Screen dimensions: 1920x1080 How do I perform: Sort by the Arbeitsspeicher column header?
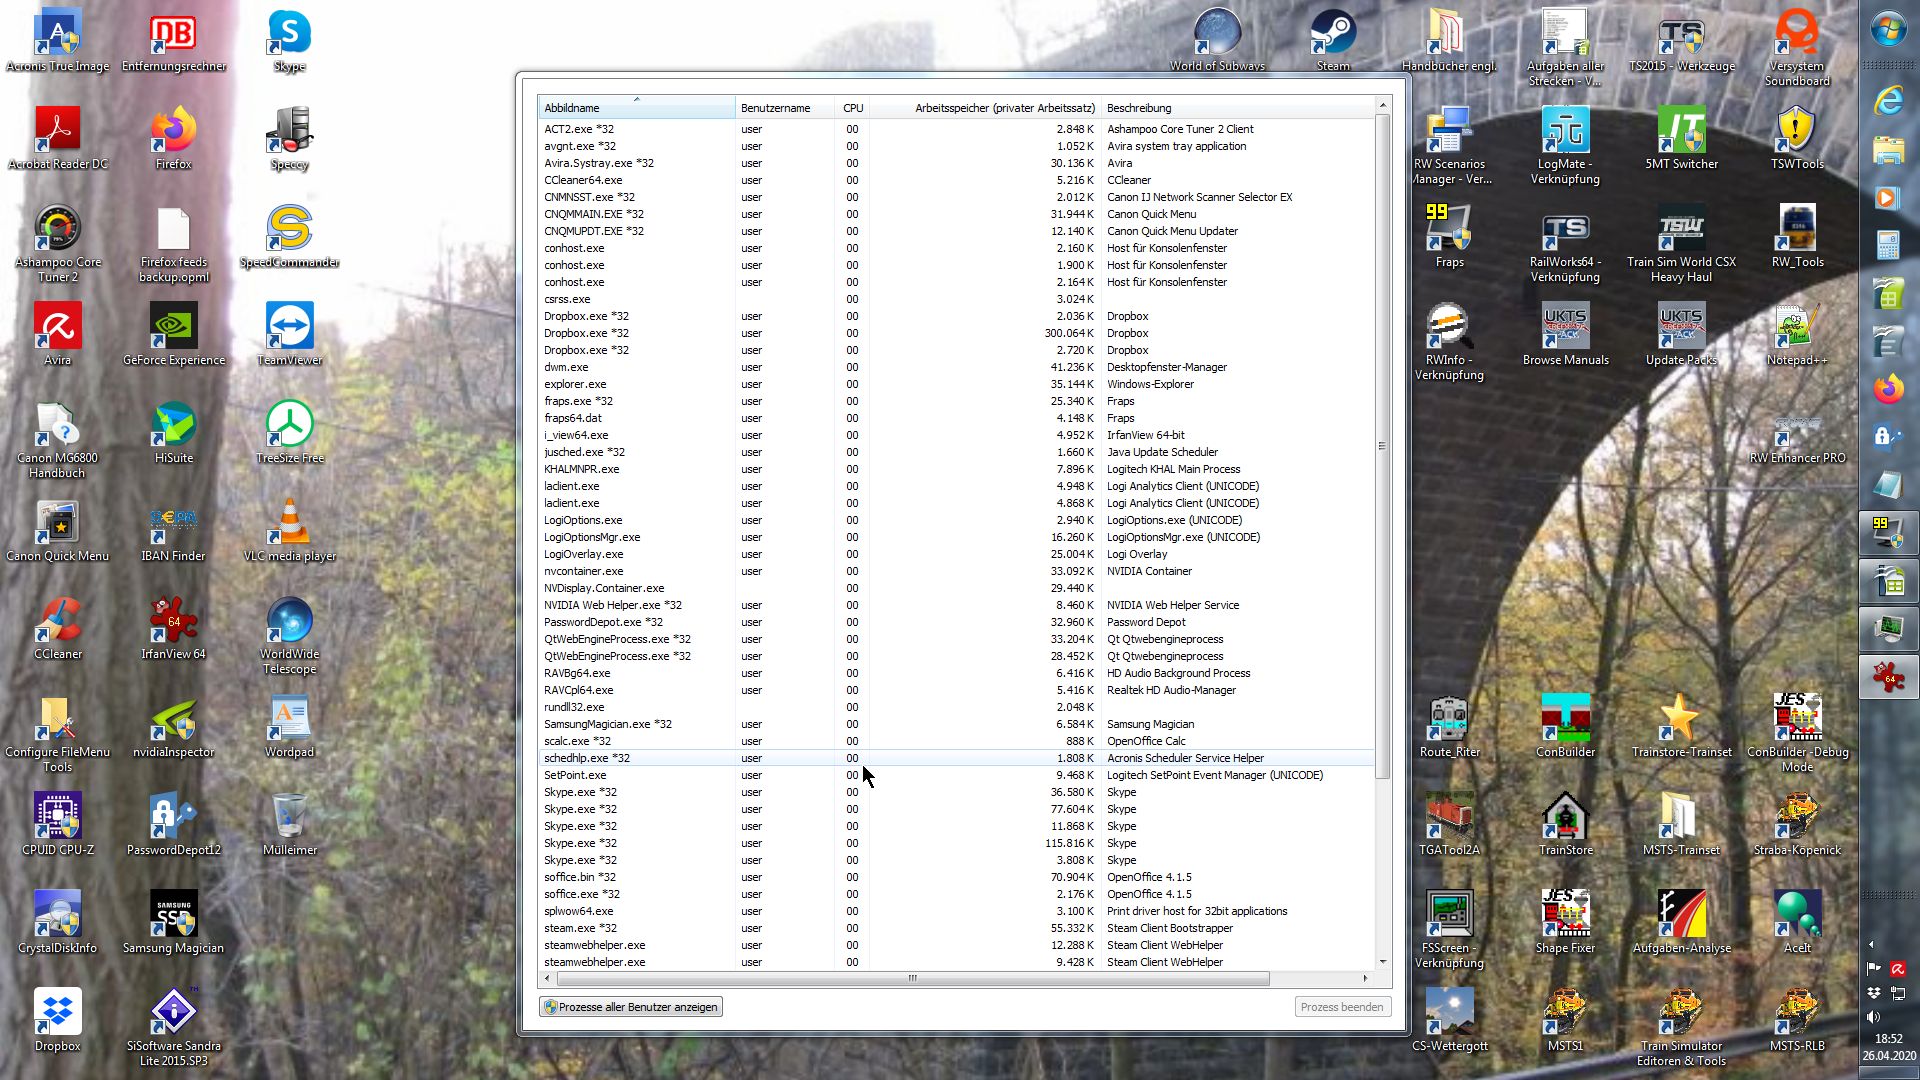1004,108
